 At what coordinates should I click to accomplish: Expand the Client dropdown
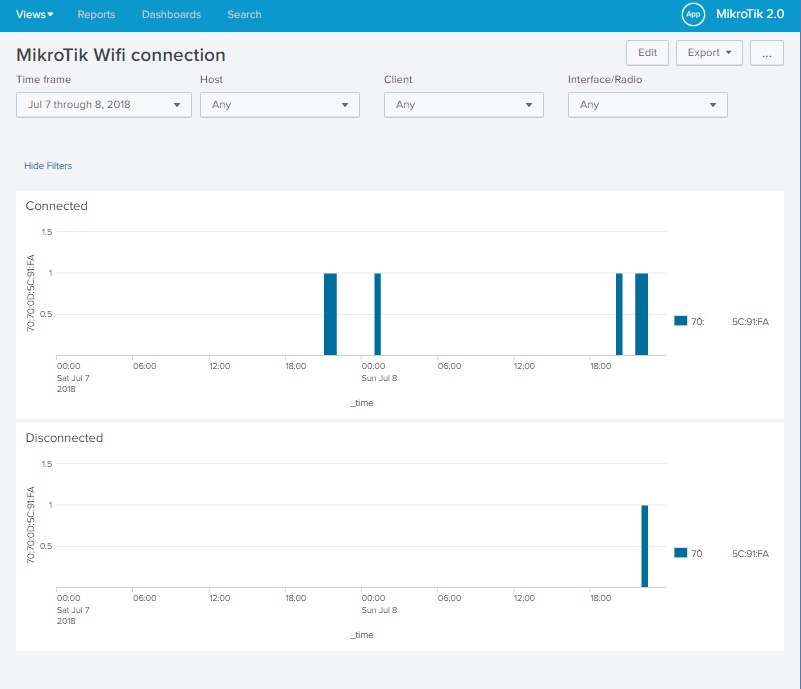pyautogui.click(x=464, y=105)
